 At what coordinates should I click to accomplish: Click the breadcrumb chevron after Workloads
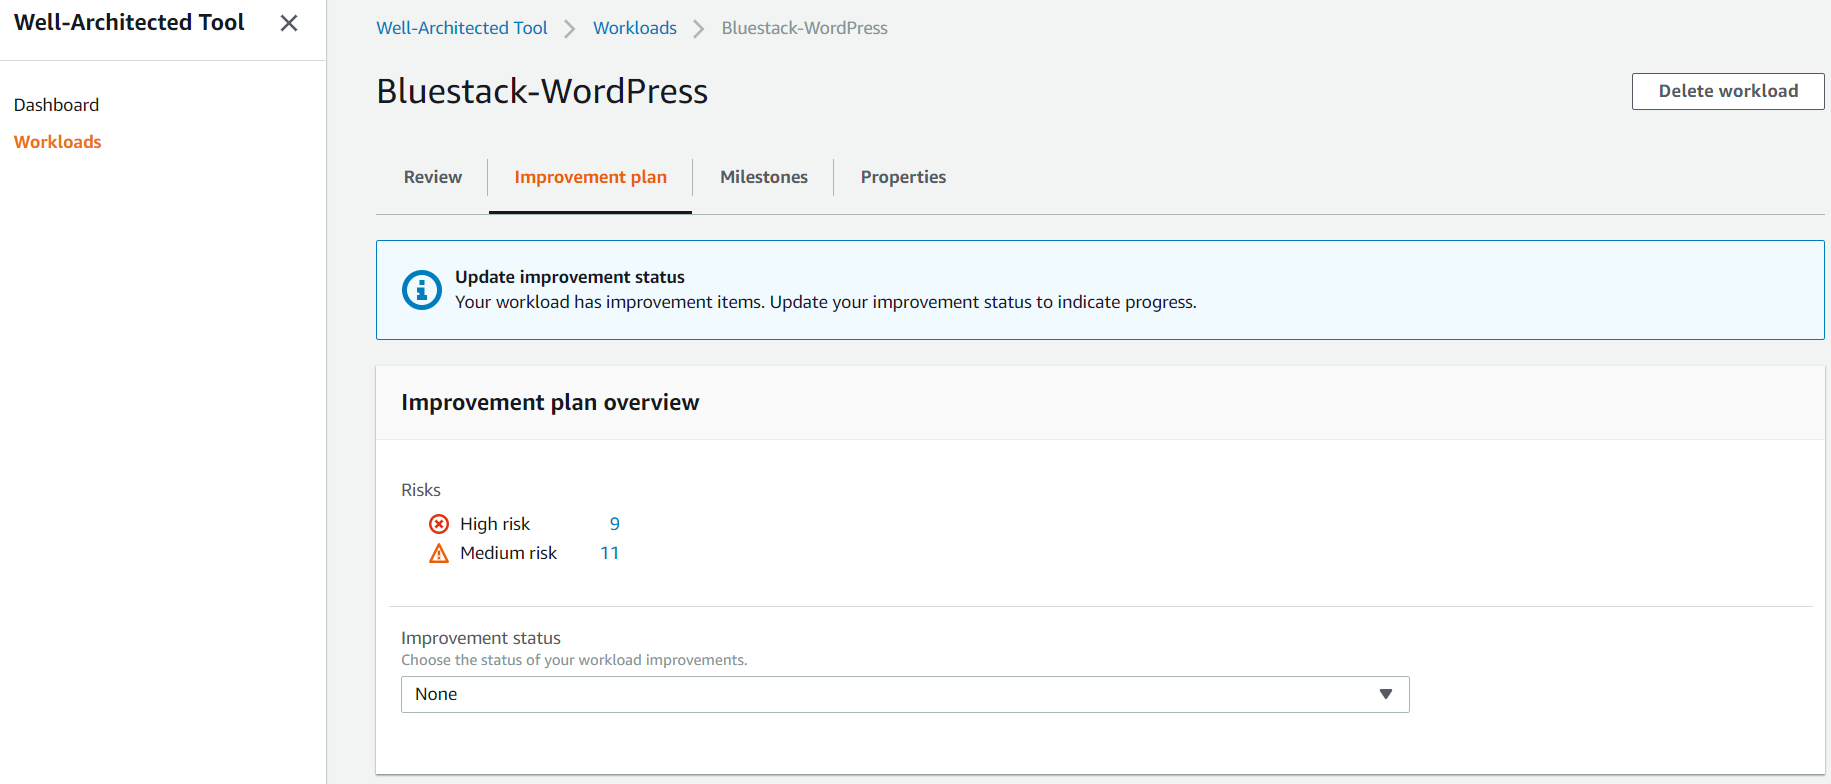[x=699, y=29]
